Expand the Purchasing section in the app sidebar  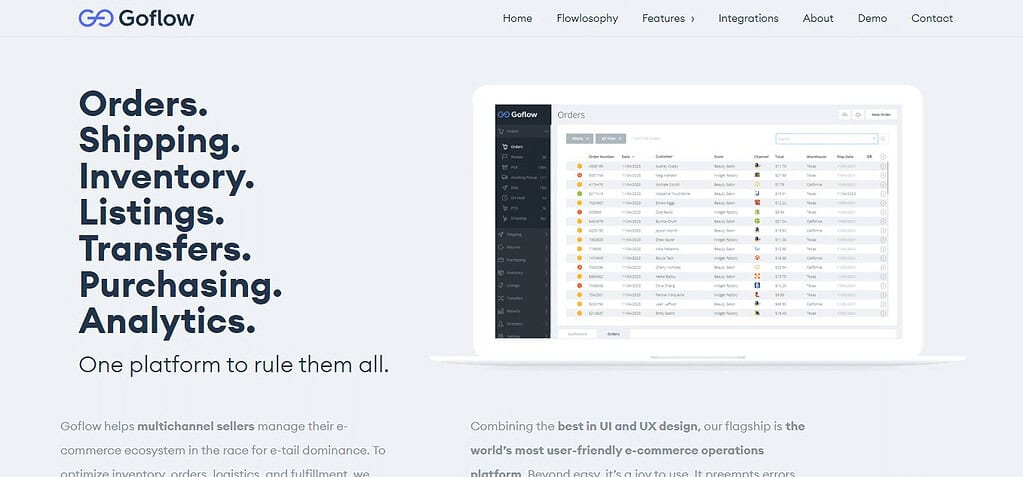(x=523, y=260)
